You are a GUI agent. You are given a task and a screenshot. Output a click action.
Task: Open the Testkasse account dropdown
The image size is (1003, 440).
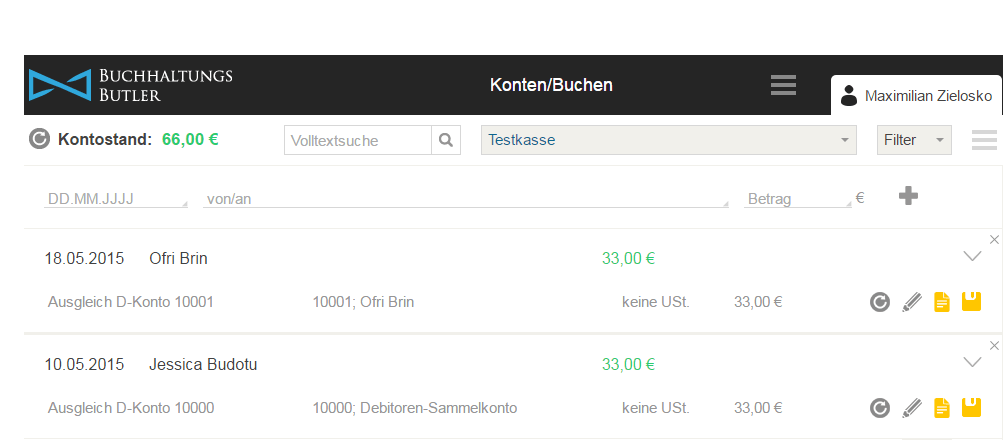click(668, 140)
